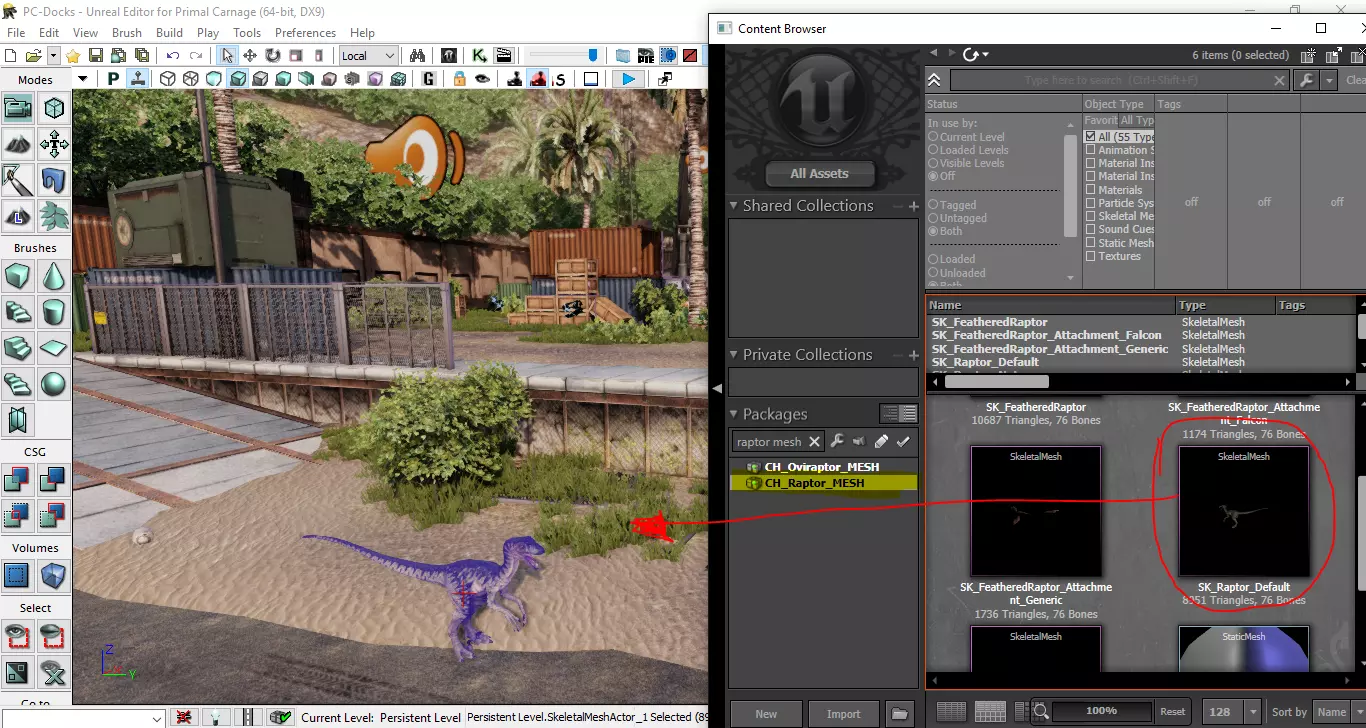
Task: Collapse the Shared Collections section
Action: click(x=735, y=206)
